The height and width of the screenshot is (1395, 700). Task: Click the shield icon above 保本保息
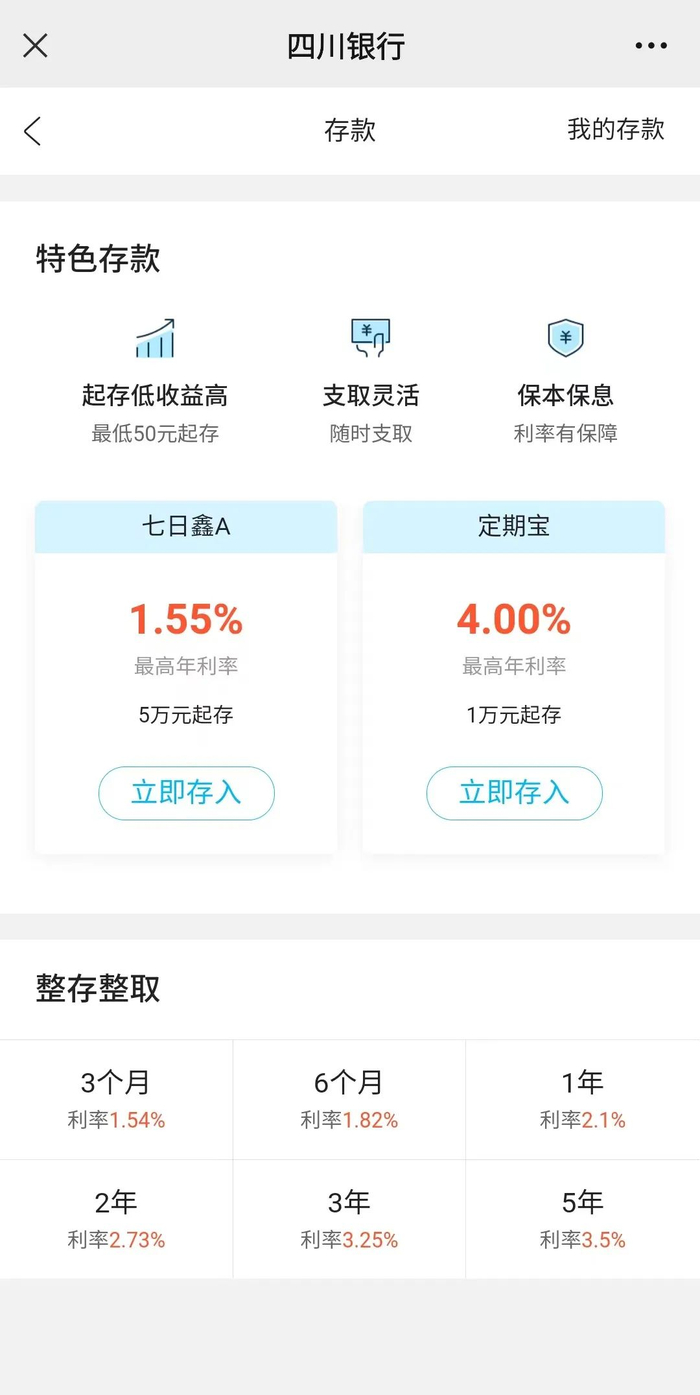(564, 337)
